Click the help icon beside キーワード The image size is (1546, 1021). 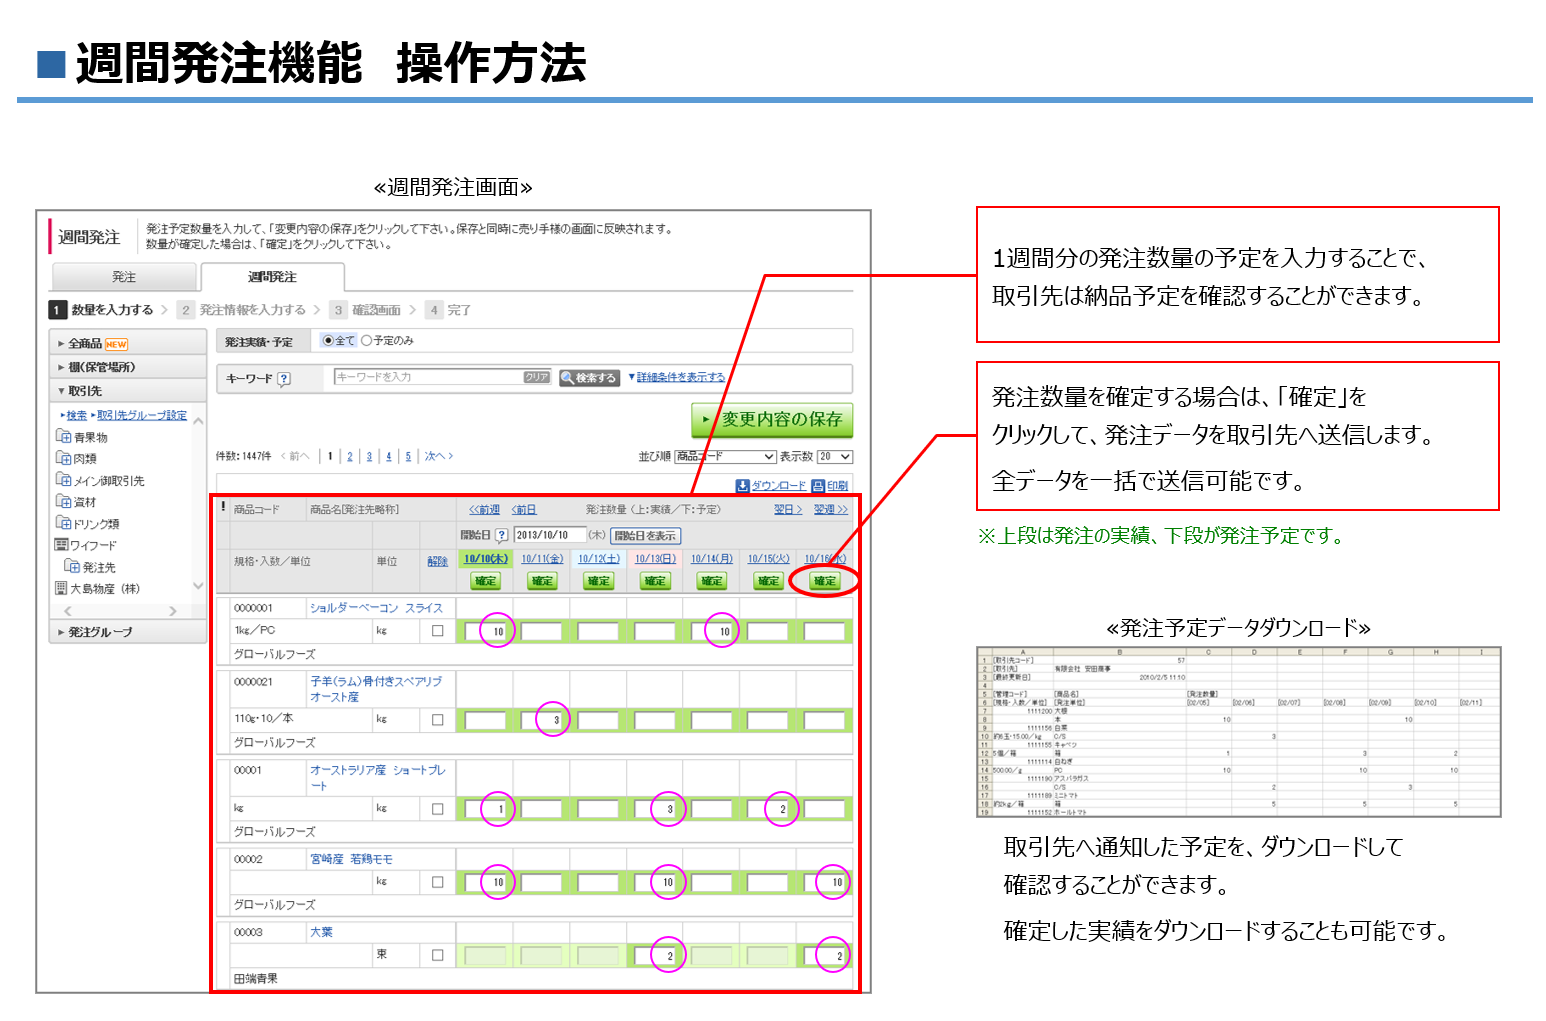[x=284, y=379]
